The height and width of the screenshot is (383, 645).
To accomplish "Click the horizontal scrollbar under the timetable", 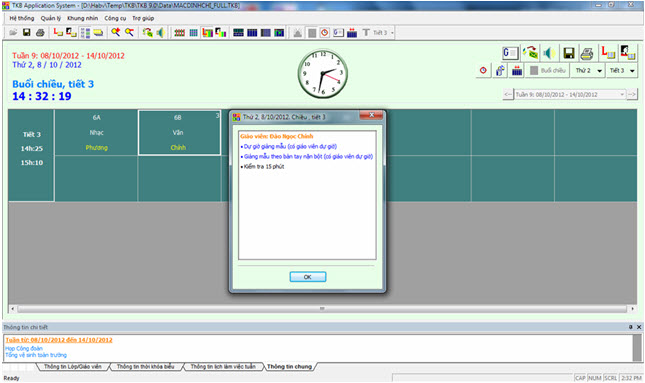I will tap(322, 309).
